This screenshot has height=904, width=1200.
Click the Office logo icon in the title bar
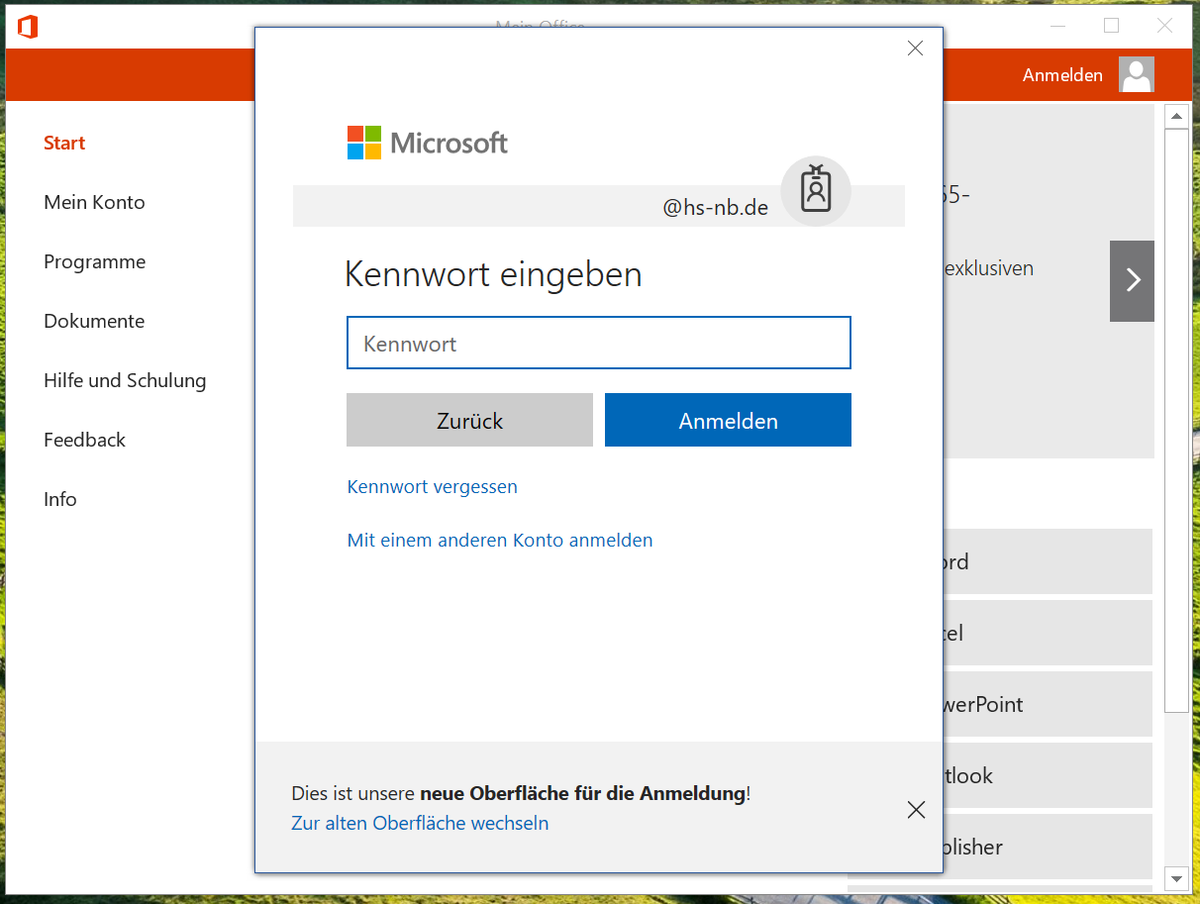(x=27, y=27)
